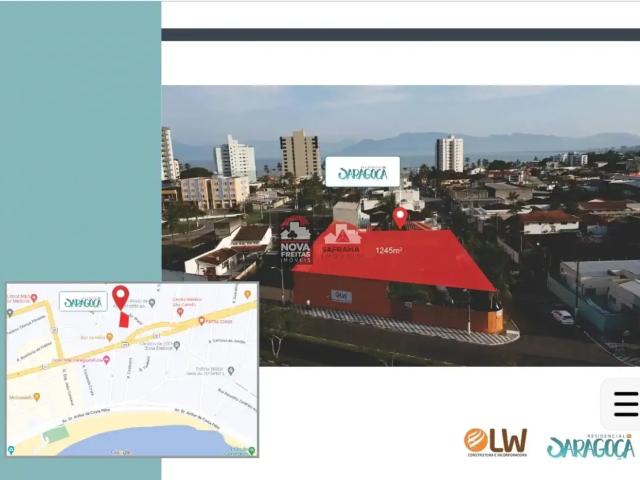
Task: Click the pink pin at the map's top-left
Action: [x=34, y=298]
